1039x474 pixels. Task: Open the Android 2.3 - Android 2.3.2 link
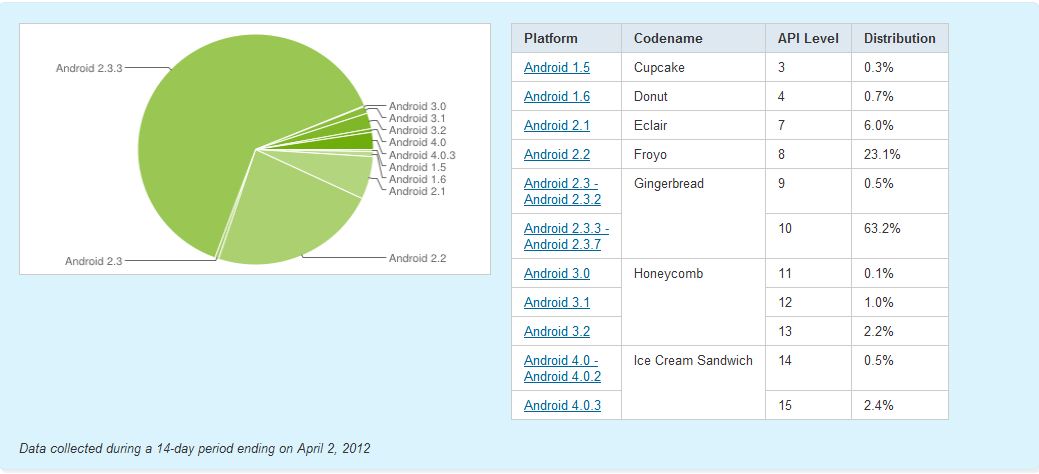(561, 191)
